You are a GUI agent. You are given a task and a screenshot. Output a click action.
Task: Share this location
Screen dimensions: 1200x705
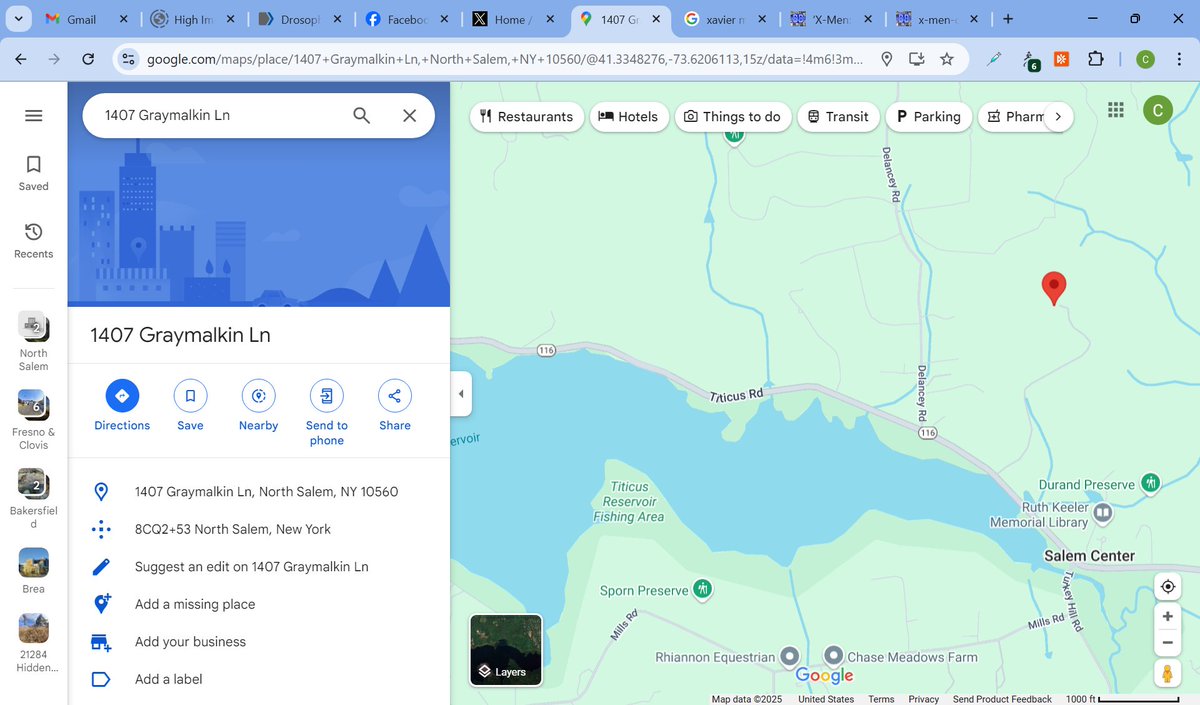(395, 406)
